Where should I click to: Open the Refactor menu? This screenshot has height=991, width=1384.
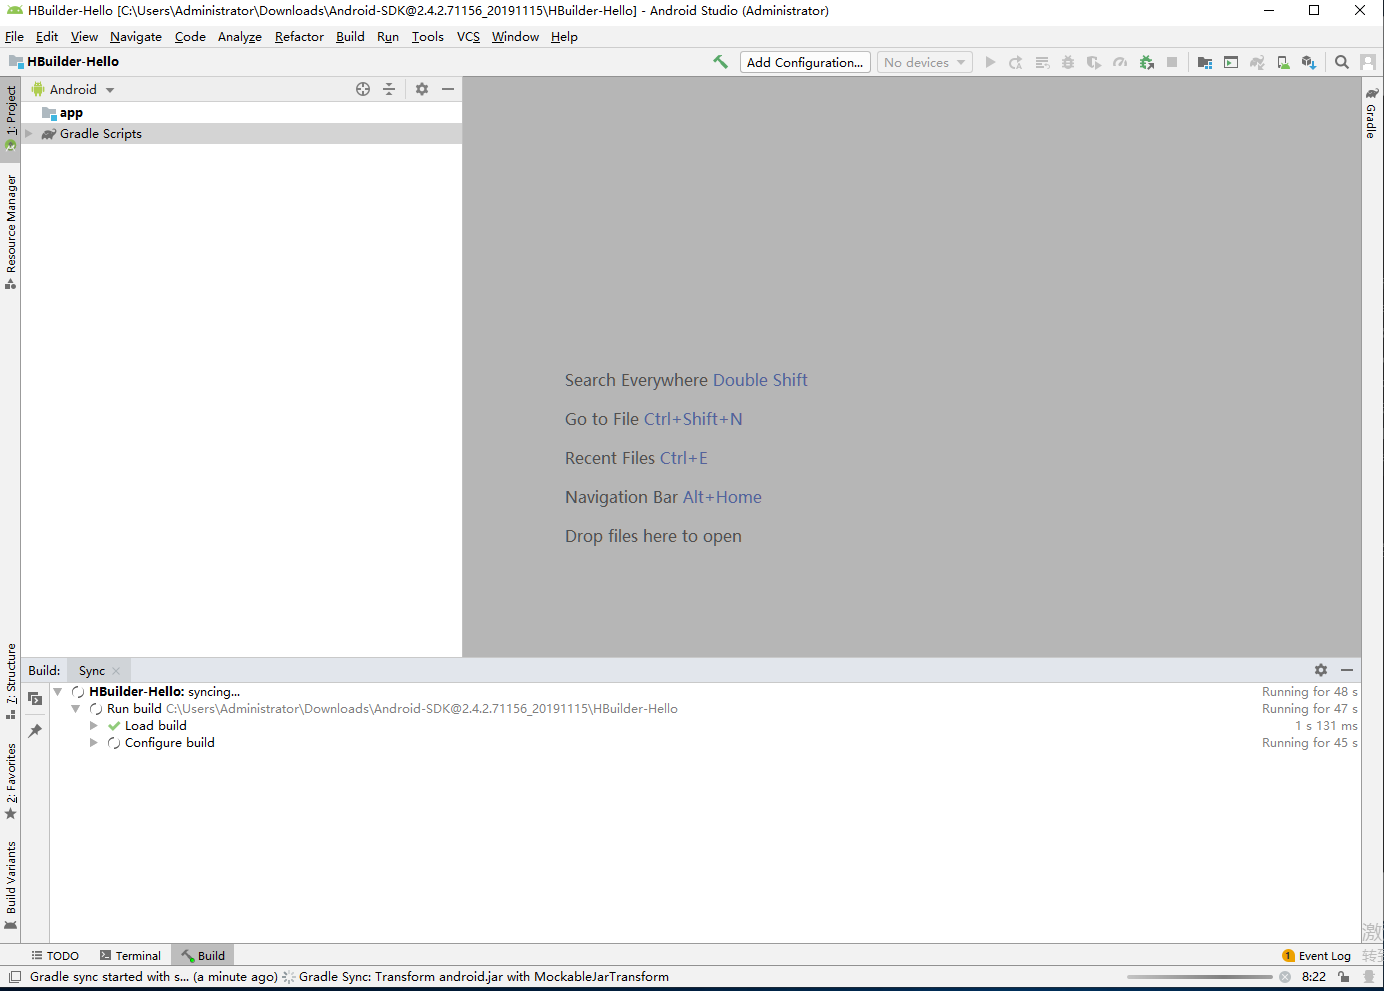pos(299,36)
